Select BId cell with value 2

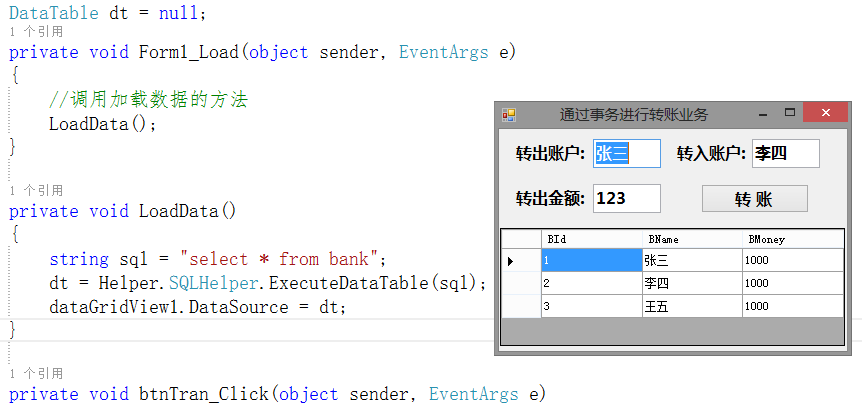(592, 283)
